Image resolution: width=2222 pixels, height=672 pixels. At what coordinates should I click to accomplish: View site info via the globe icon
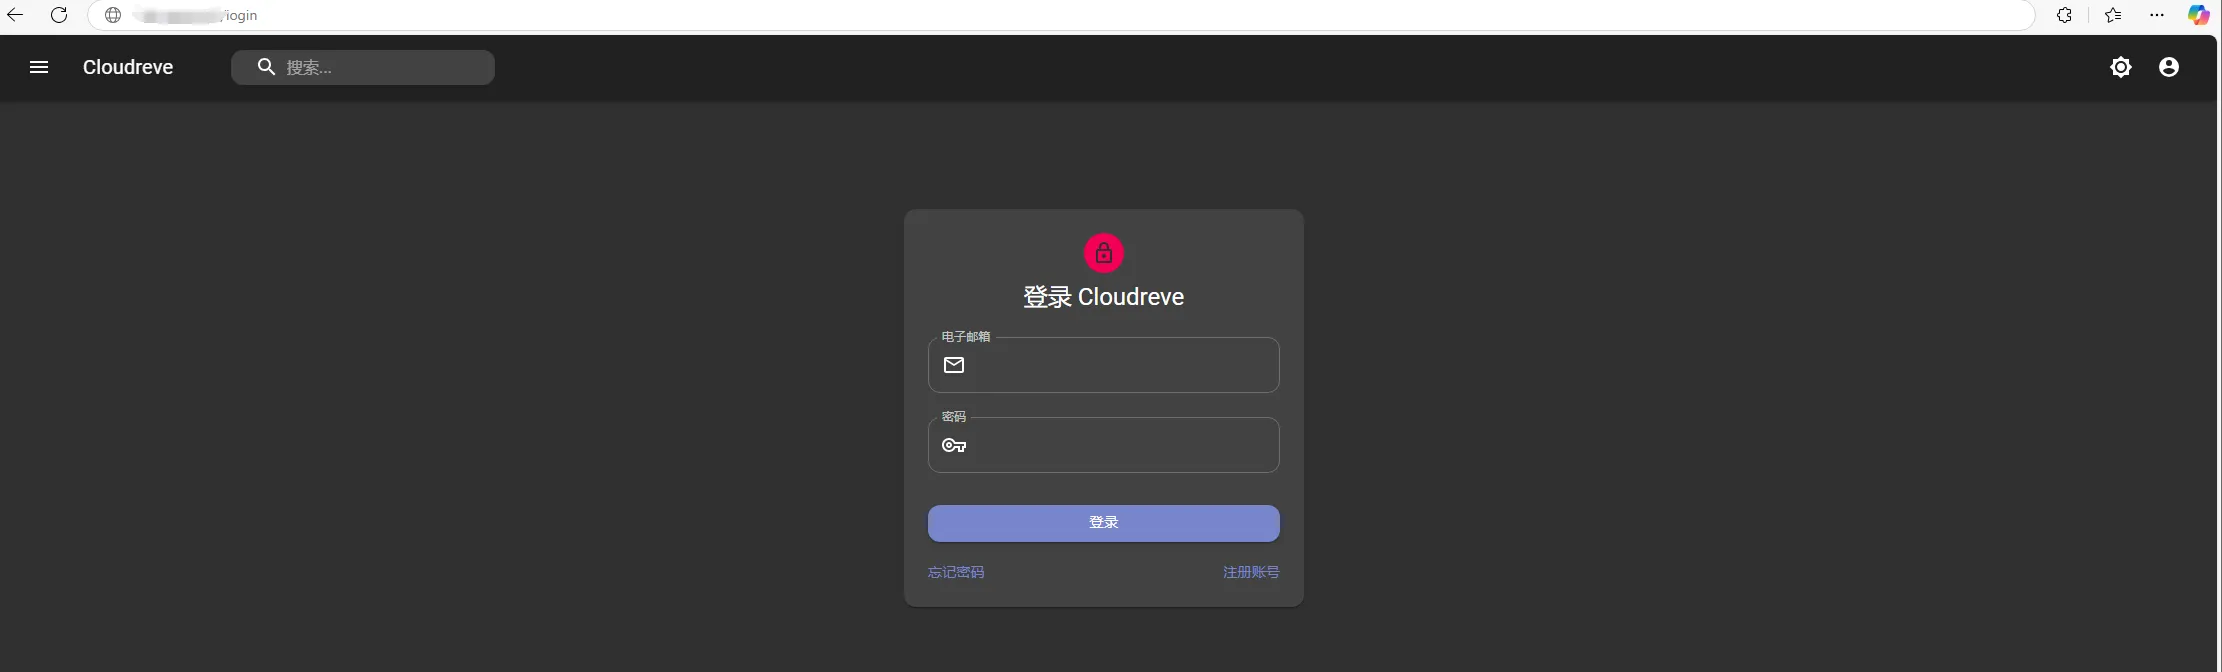(x=113, y=15)
